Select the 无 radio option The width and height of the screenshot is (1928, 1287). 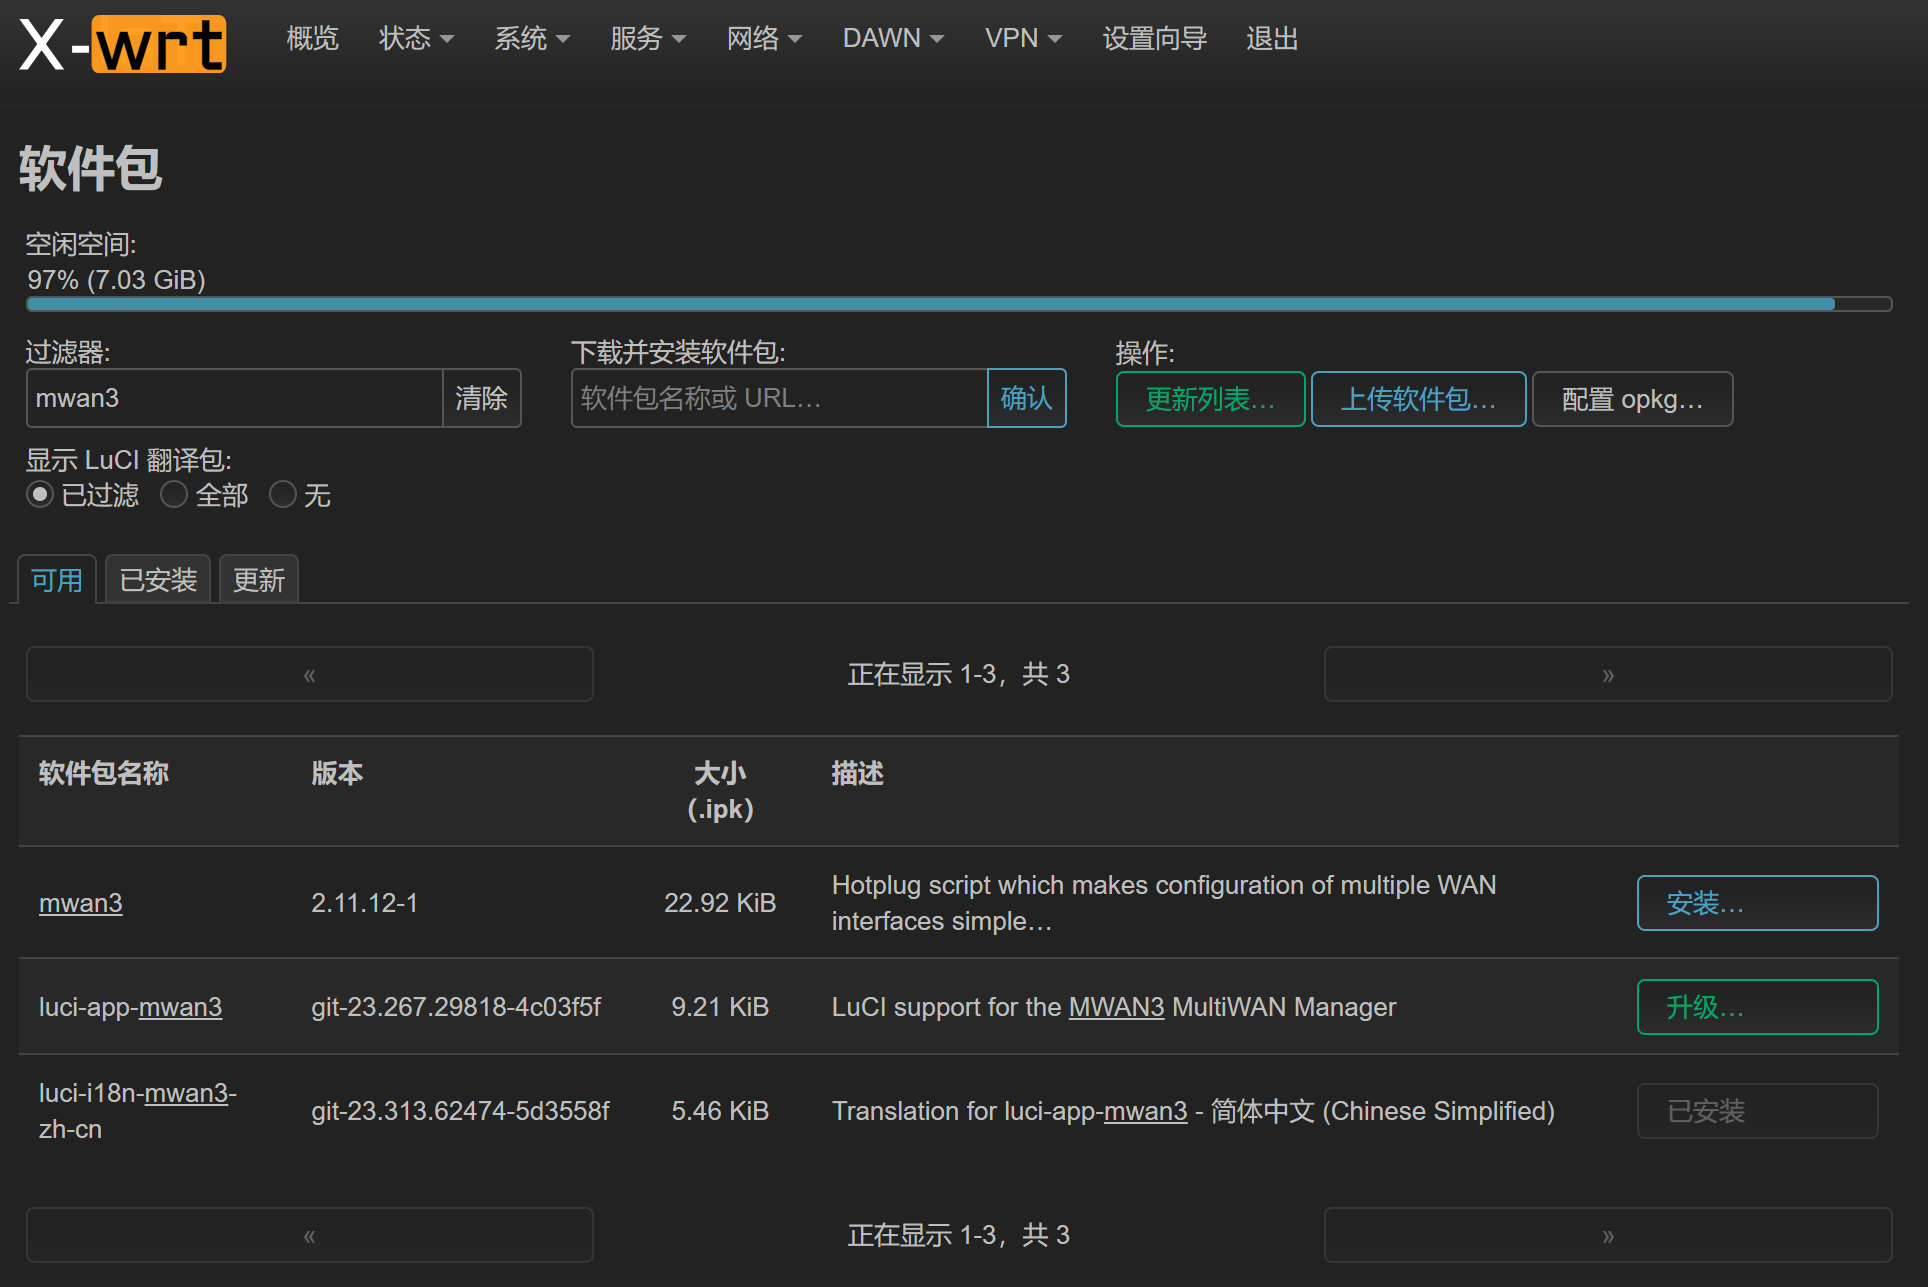(283, 494)
